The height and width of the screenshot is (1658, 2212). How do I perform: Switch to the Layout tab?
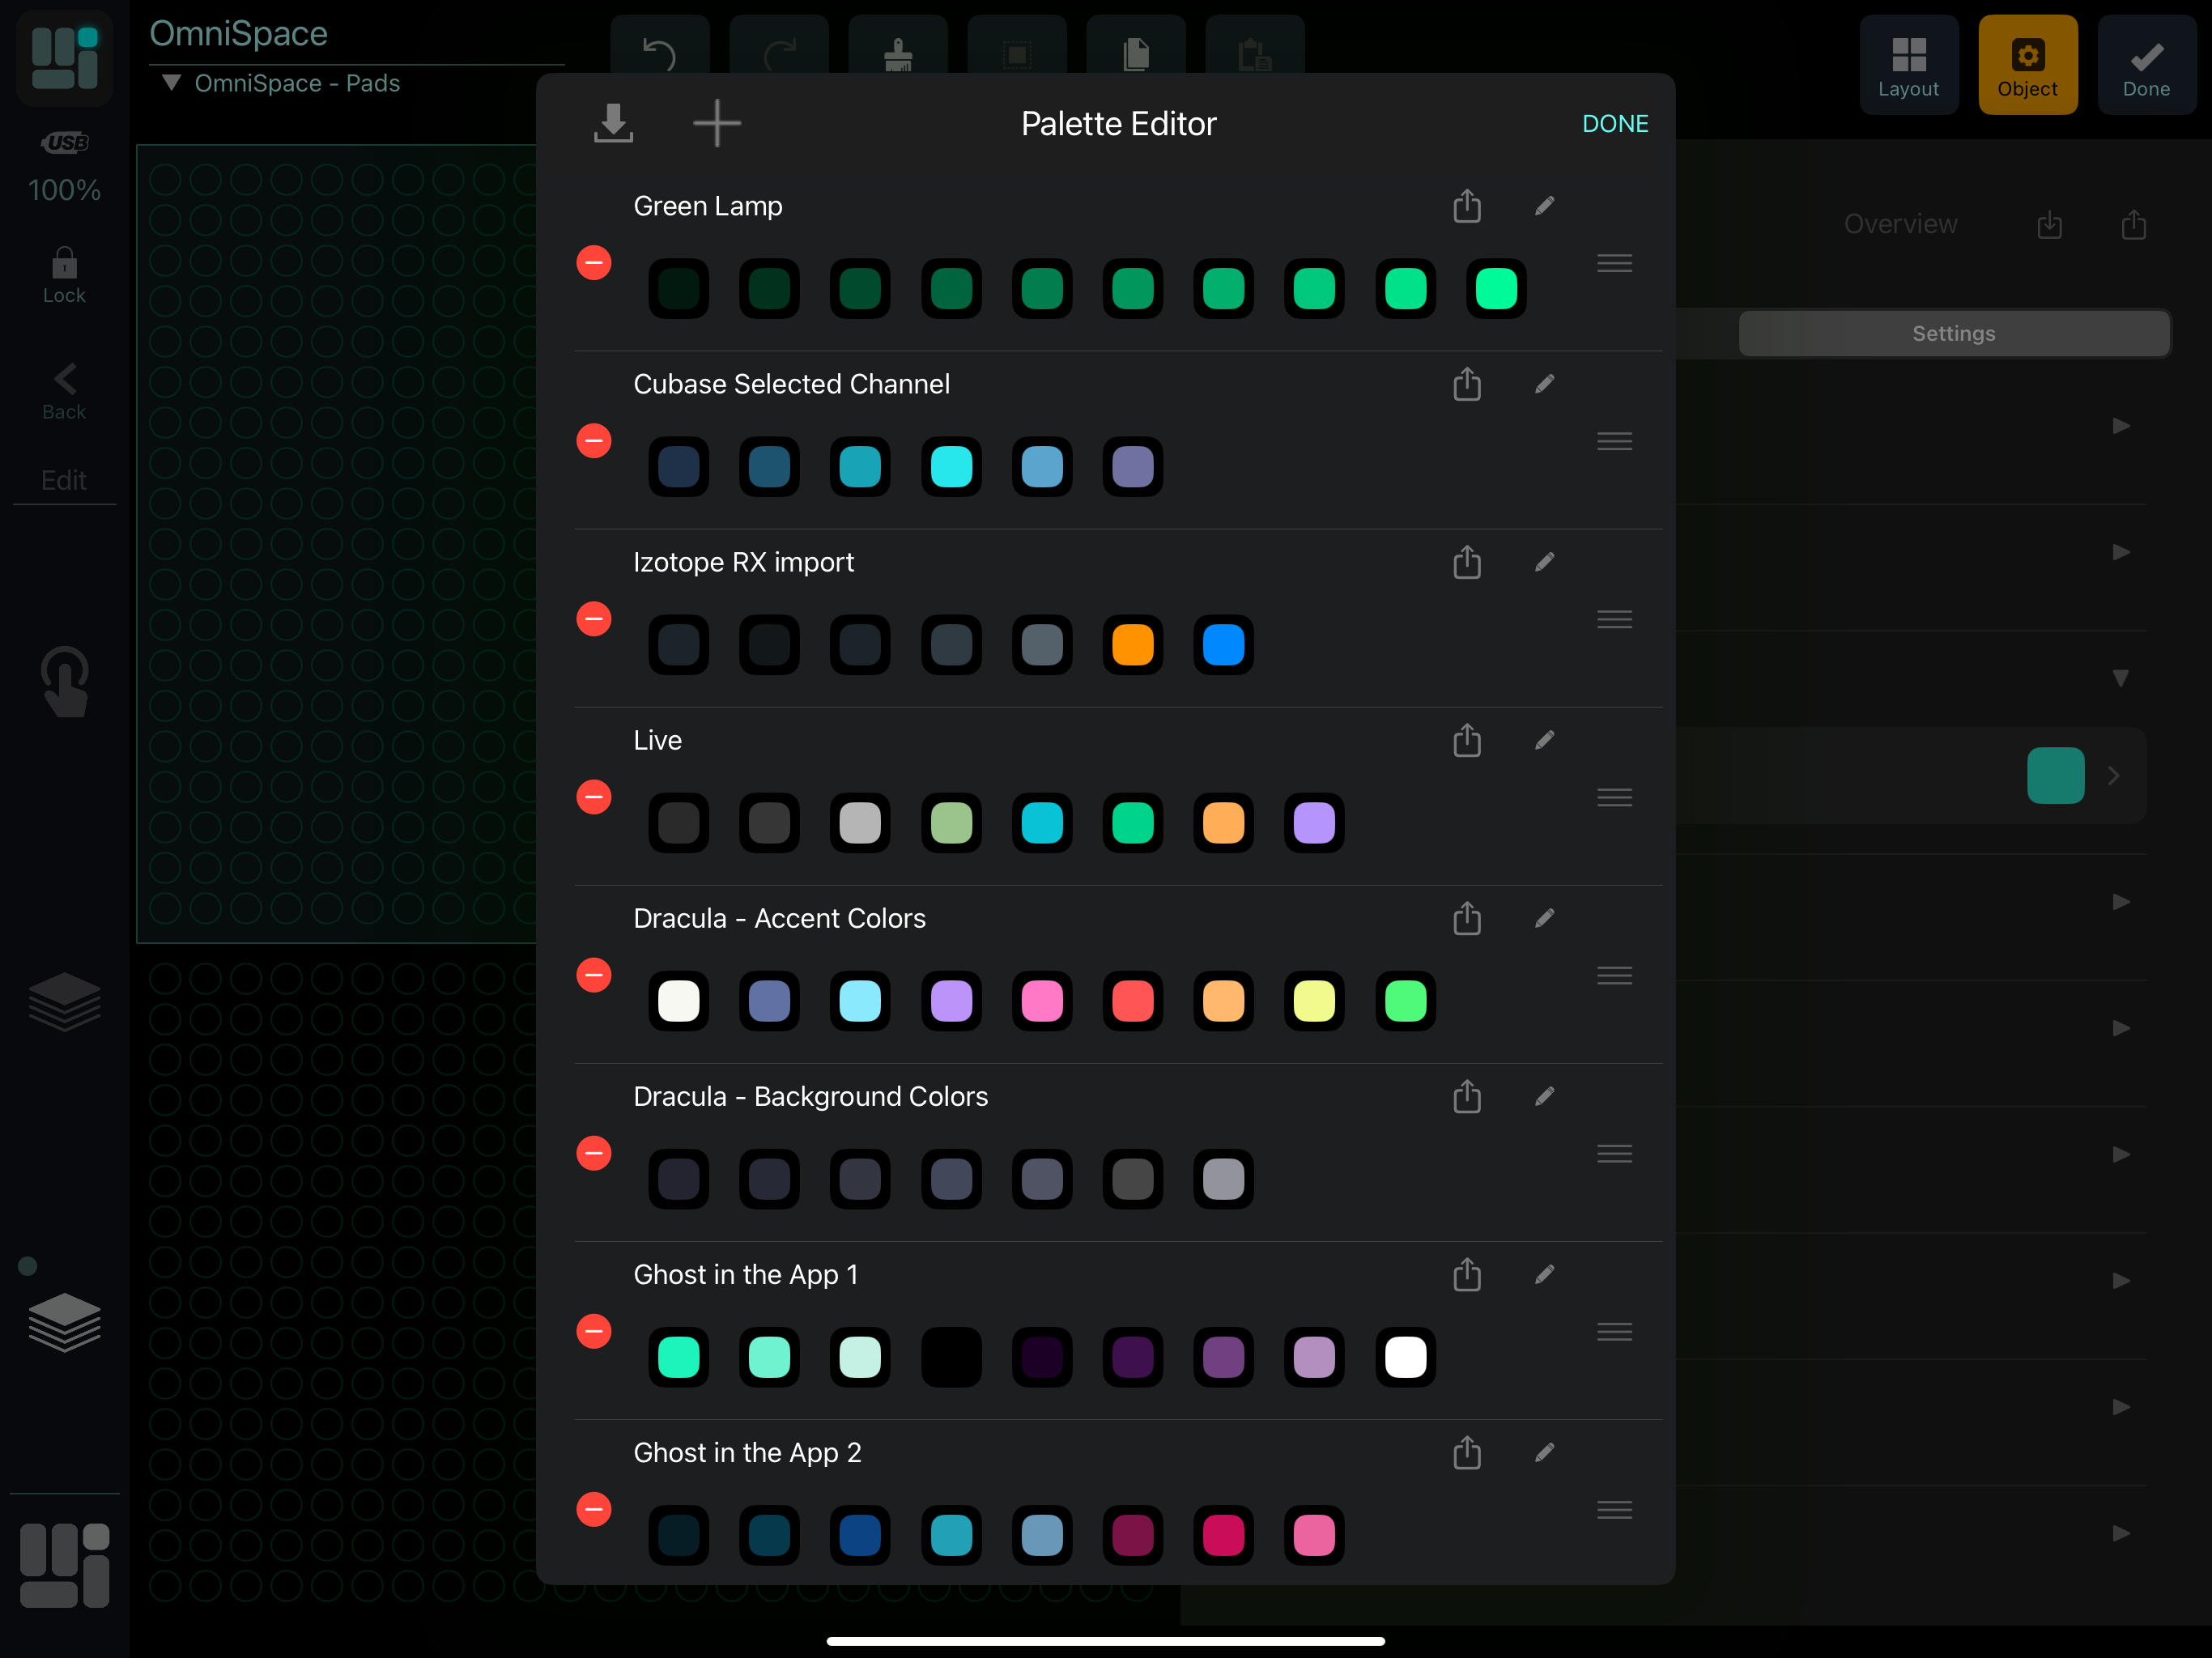pos(1908,65)
